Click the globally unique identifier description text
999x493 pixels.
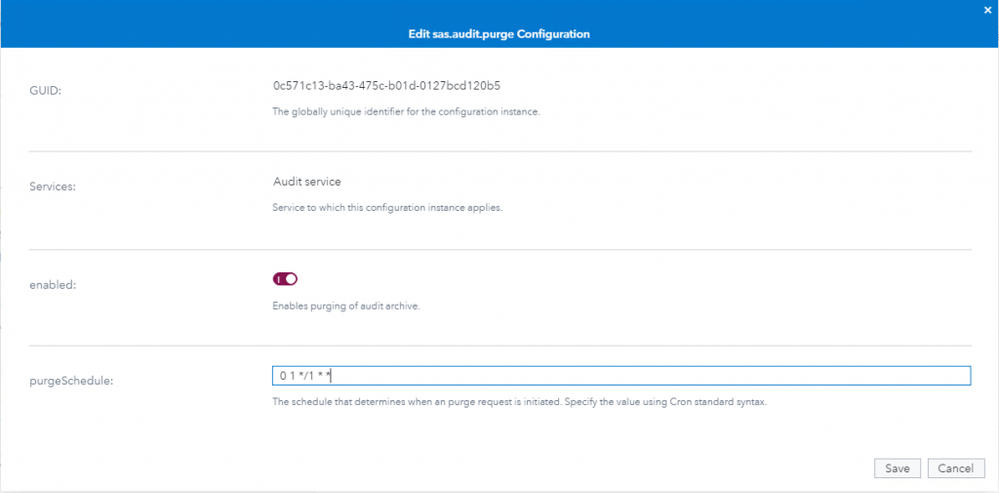point(406,112)
